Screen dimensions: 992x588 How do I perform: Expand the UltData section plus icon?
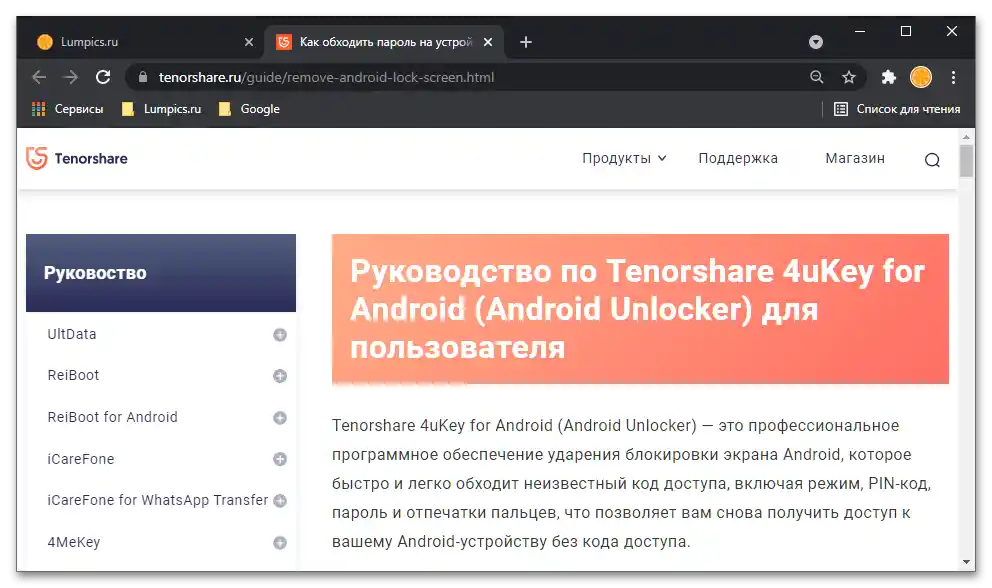280,335
